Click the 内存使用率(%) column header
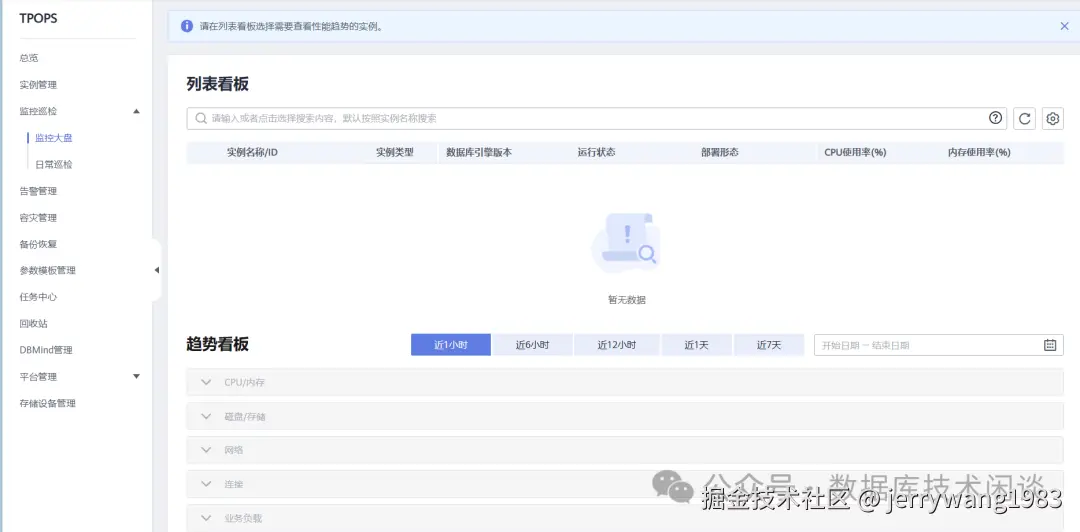The width and height of the screenshot is (1080, 532). [x=979, y=152]
